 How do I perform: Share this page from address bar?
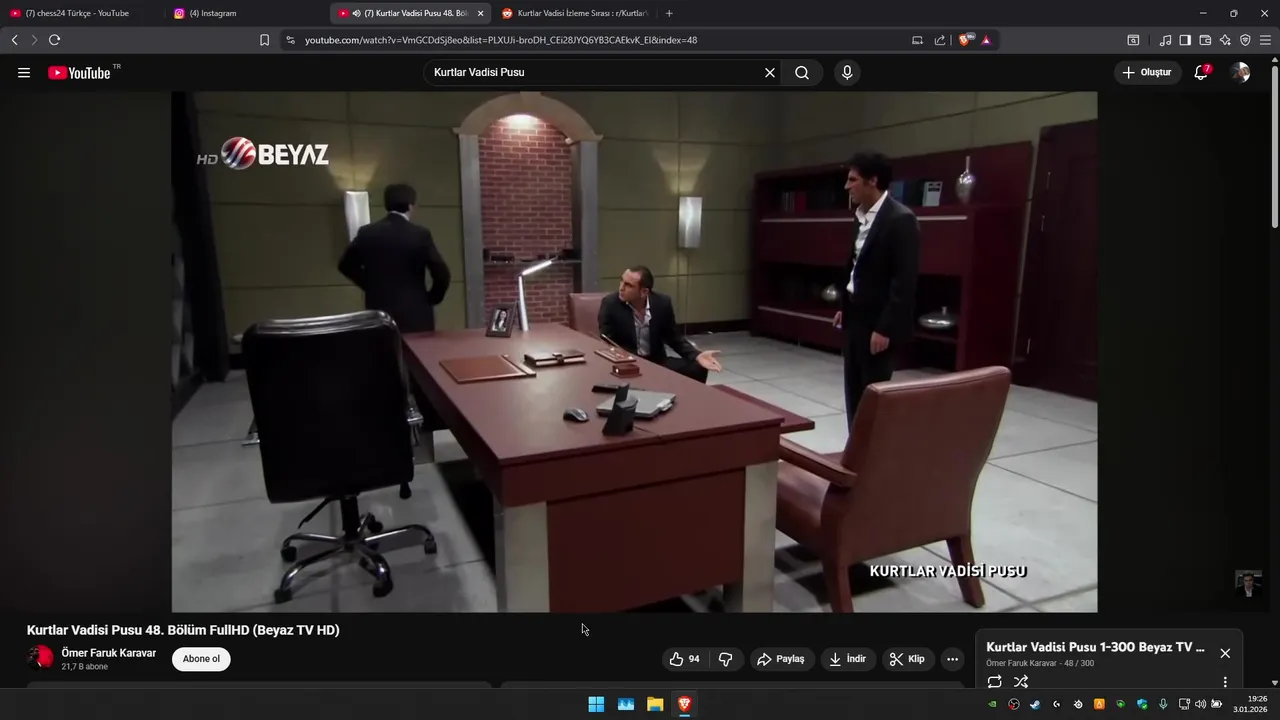[x=940, y=40]
